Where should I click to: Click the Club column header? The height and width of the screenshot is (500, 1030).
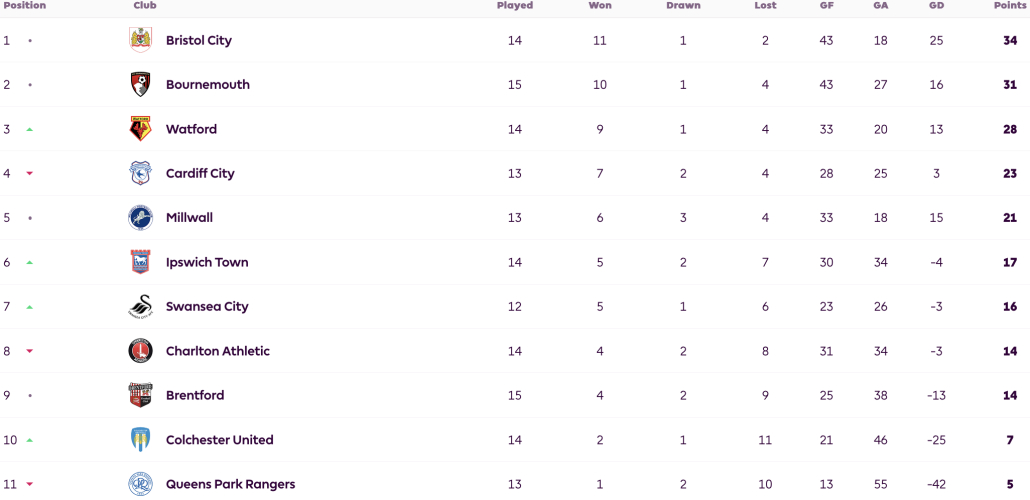click(145, 5)
